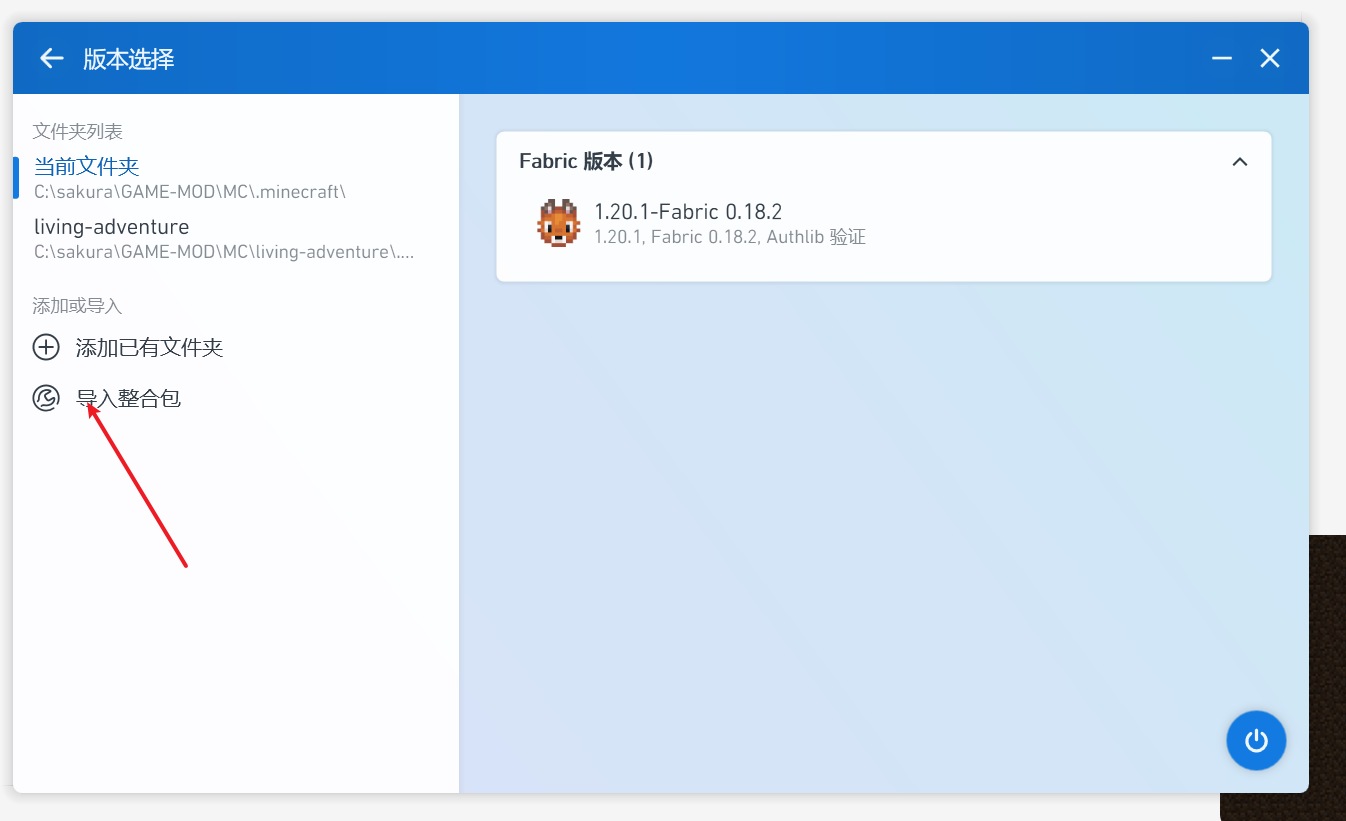This screenshot has width=1346, height=821.
Task: Click the .minecraft folder path text
Action: [x=189, y=191]
